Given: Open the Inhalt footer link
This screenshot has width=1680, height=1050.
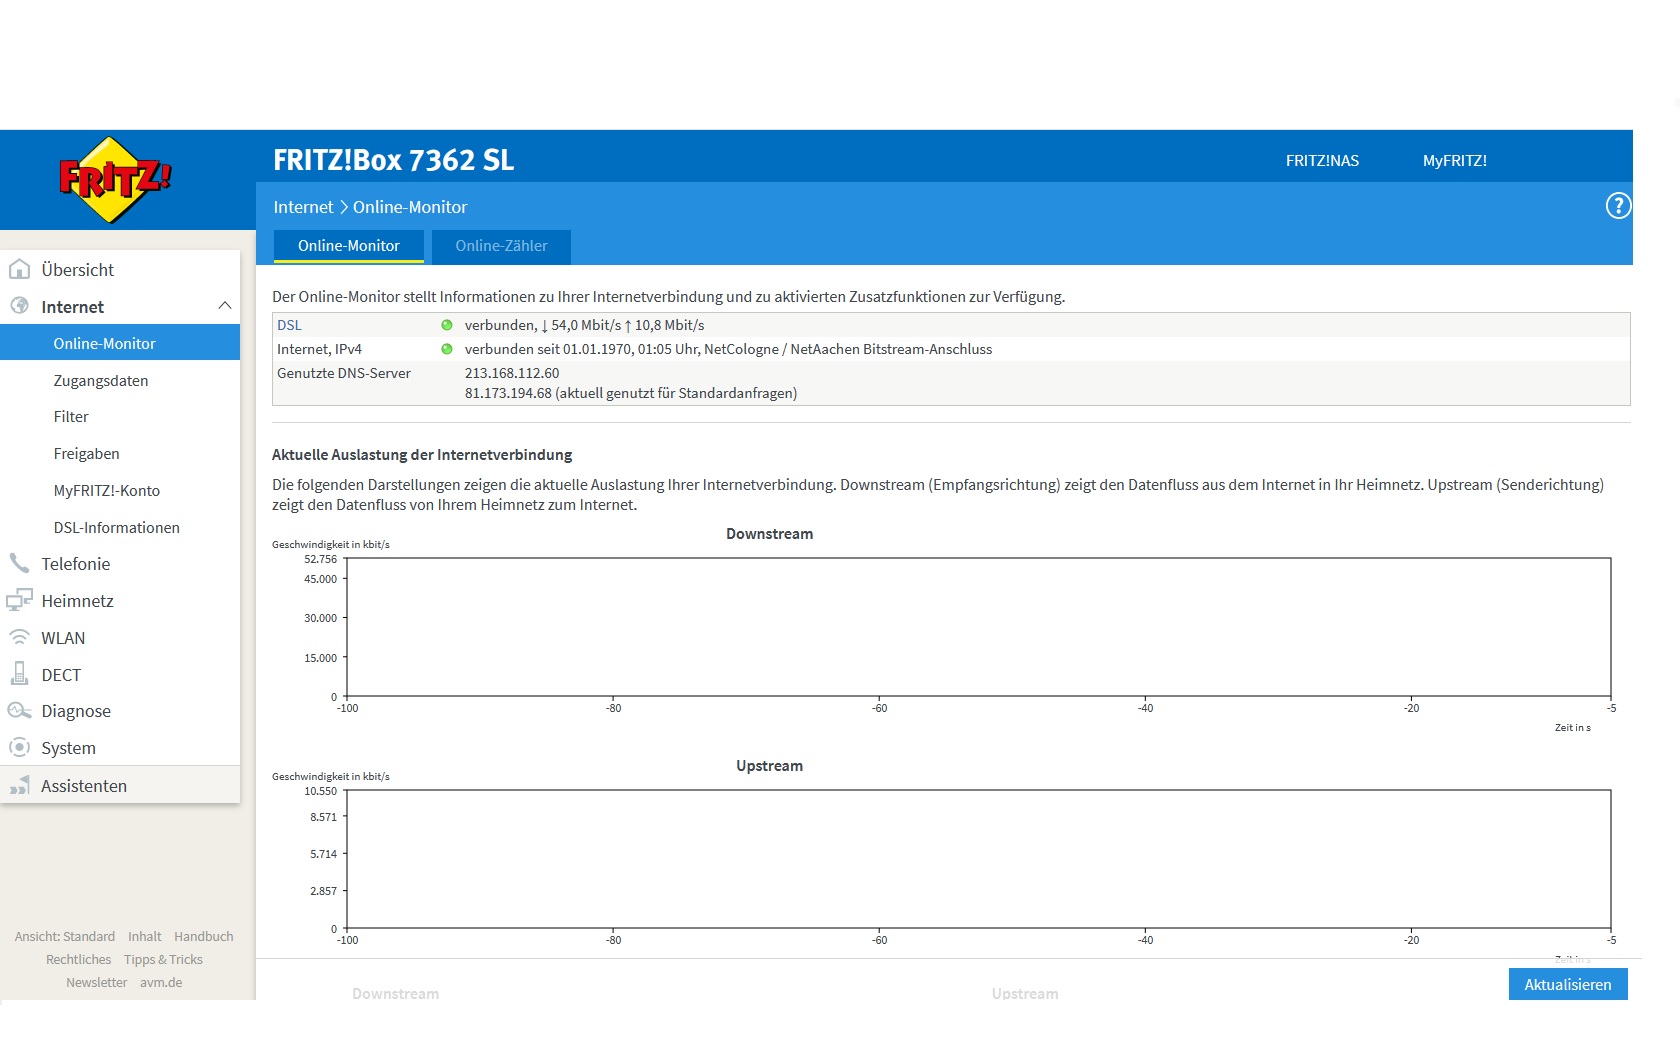Looking at the screenshot, I should 145,936.
